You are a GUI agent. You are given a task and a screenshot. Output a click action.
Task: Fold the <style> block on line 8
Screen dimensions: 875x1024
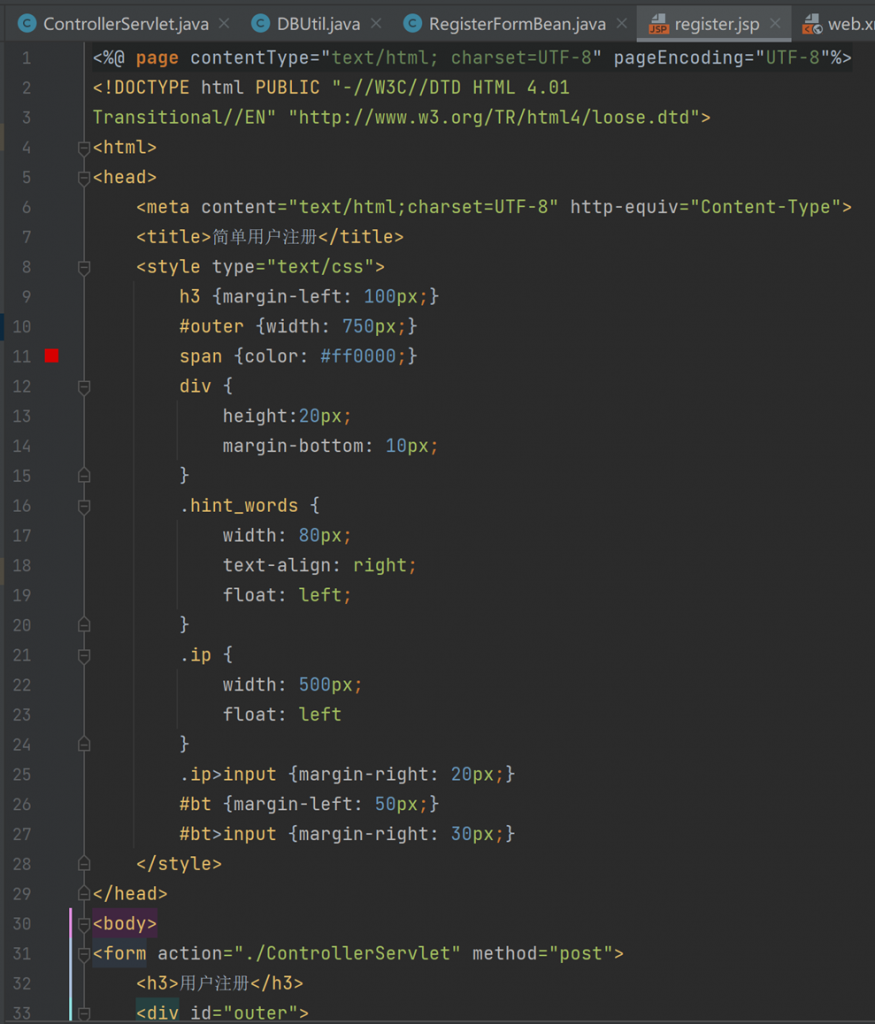pos(84,267)
